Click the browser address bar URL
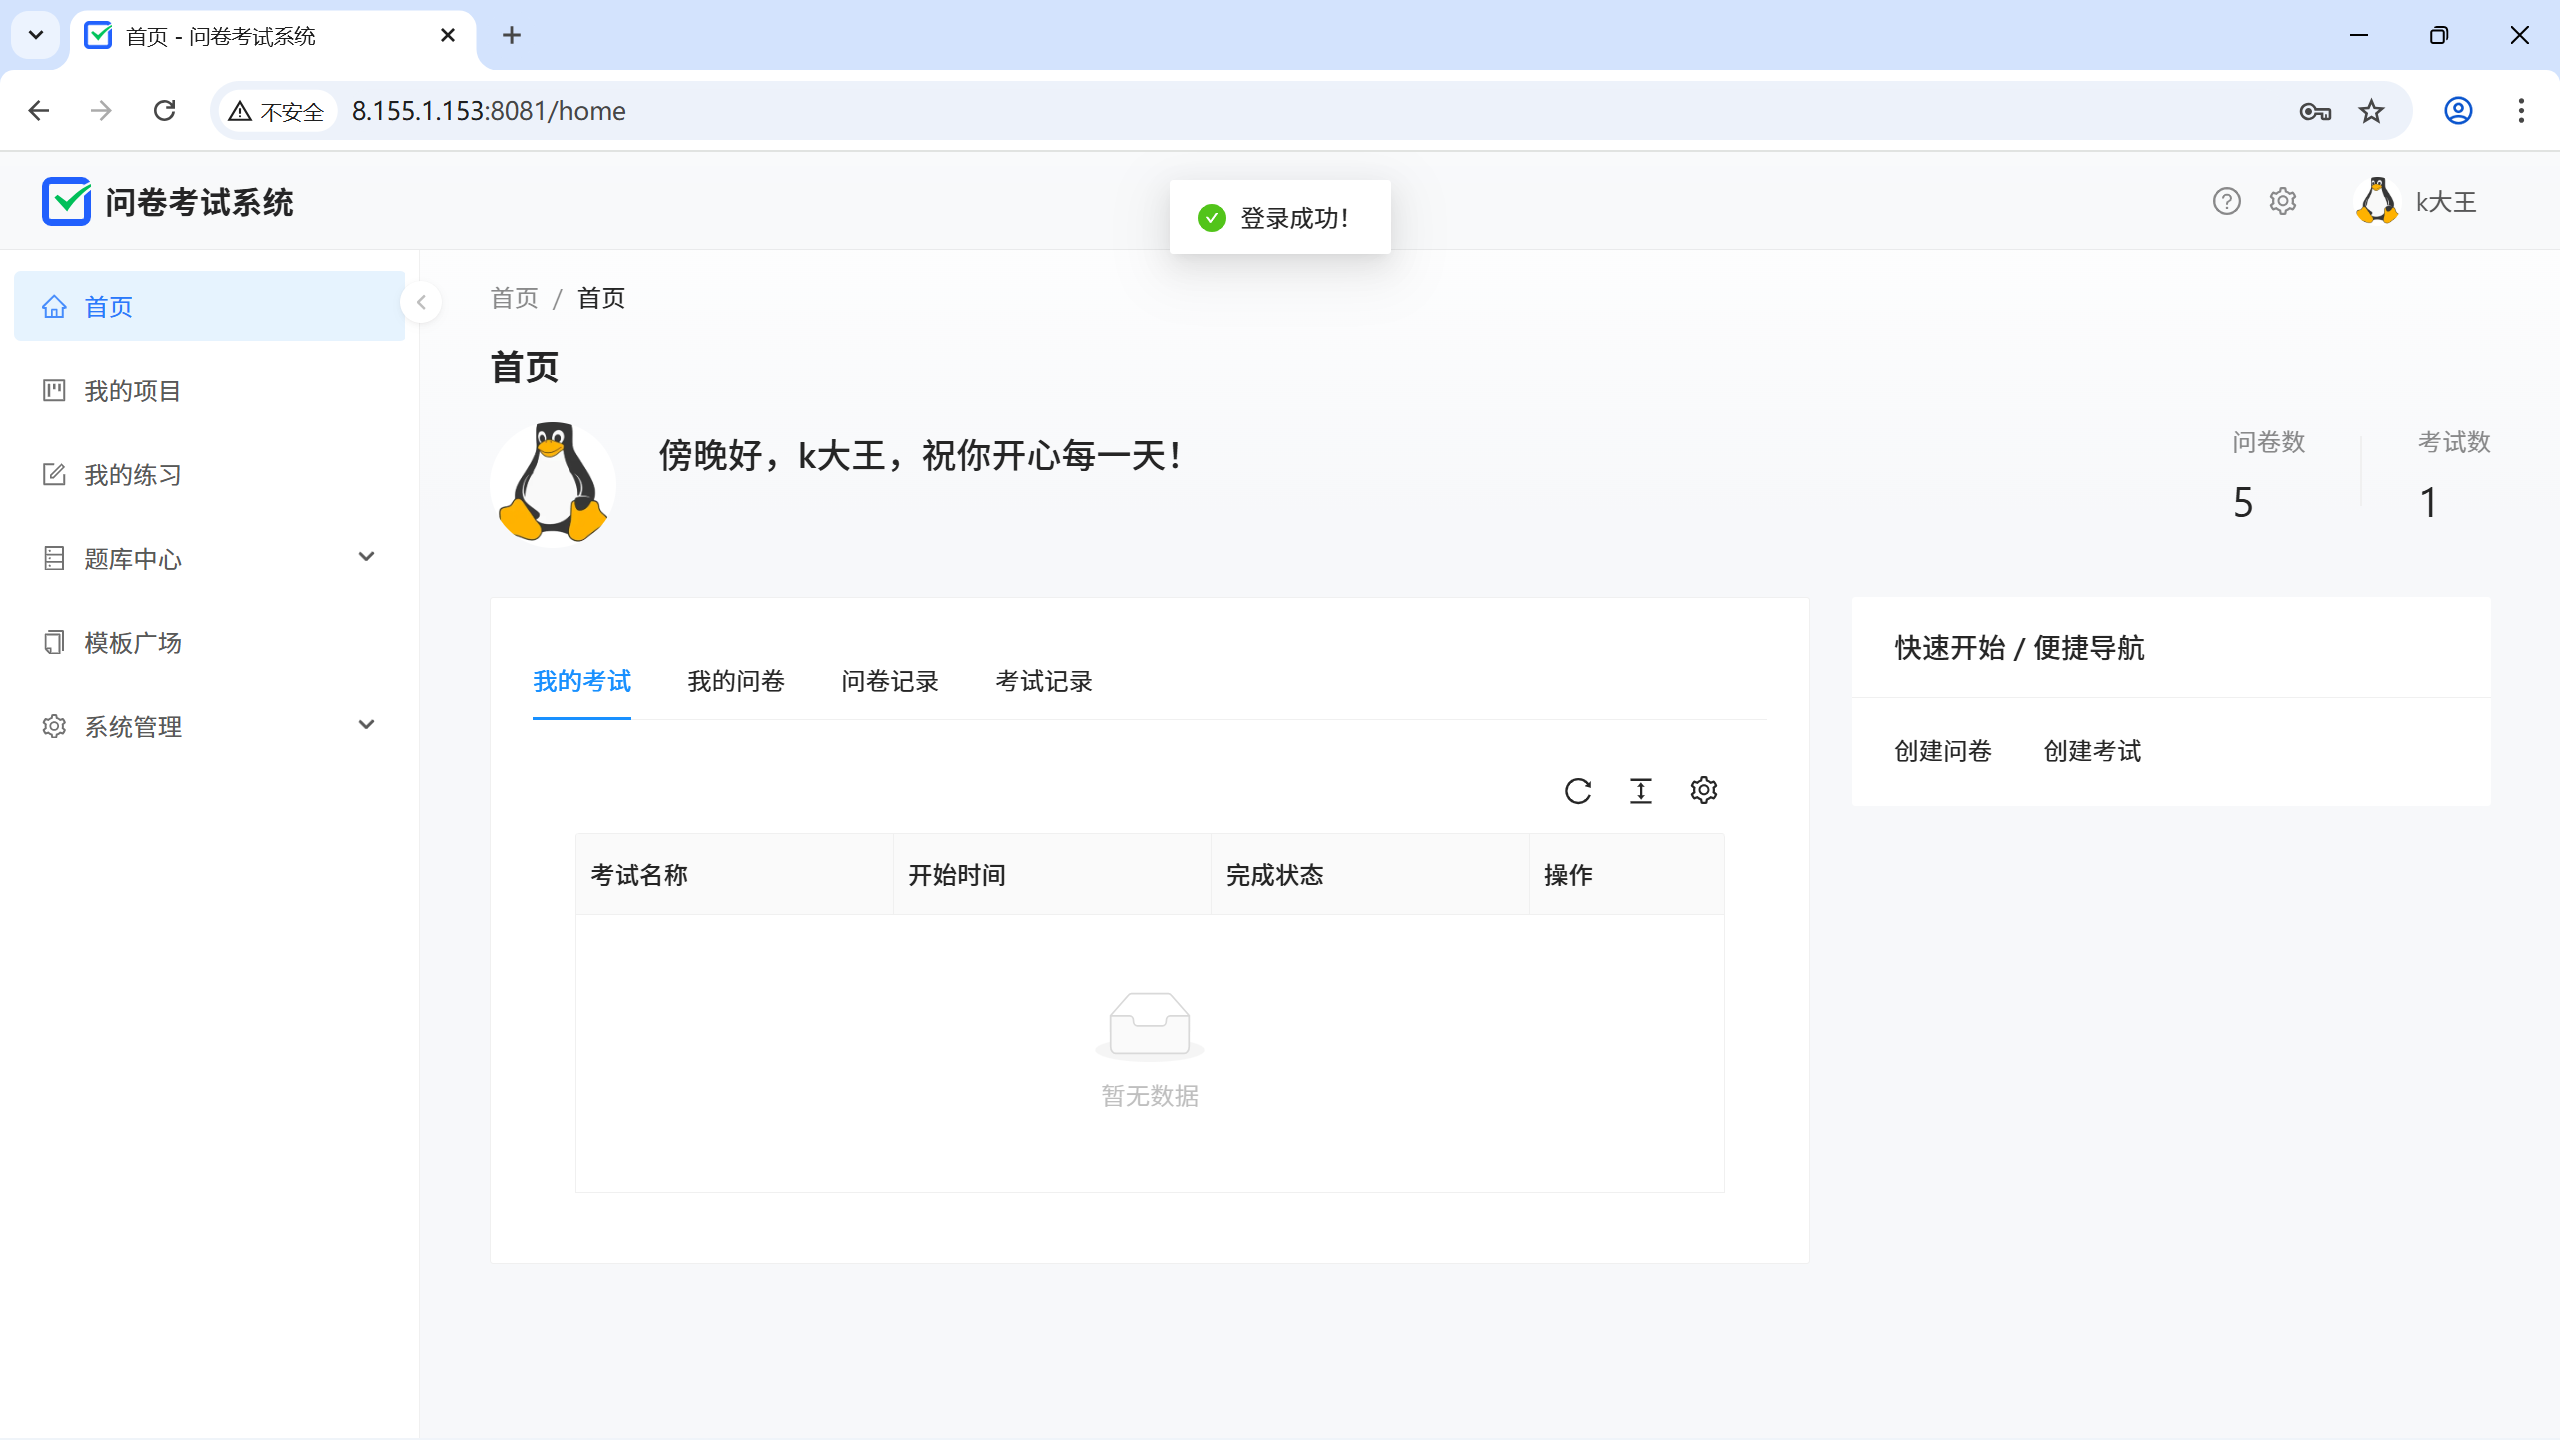 488,111
